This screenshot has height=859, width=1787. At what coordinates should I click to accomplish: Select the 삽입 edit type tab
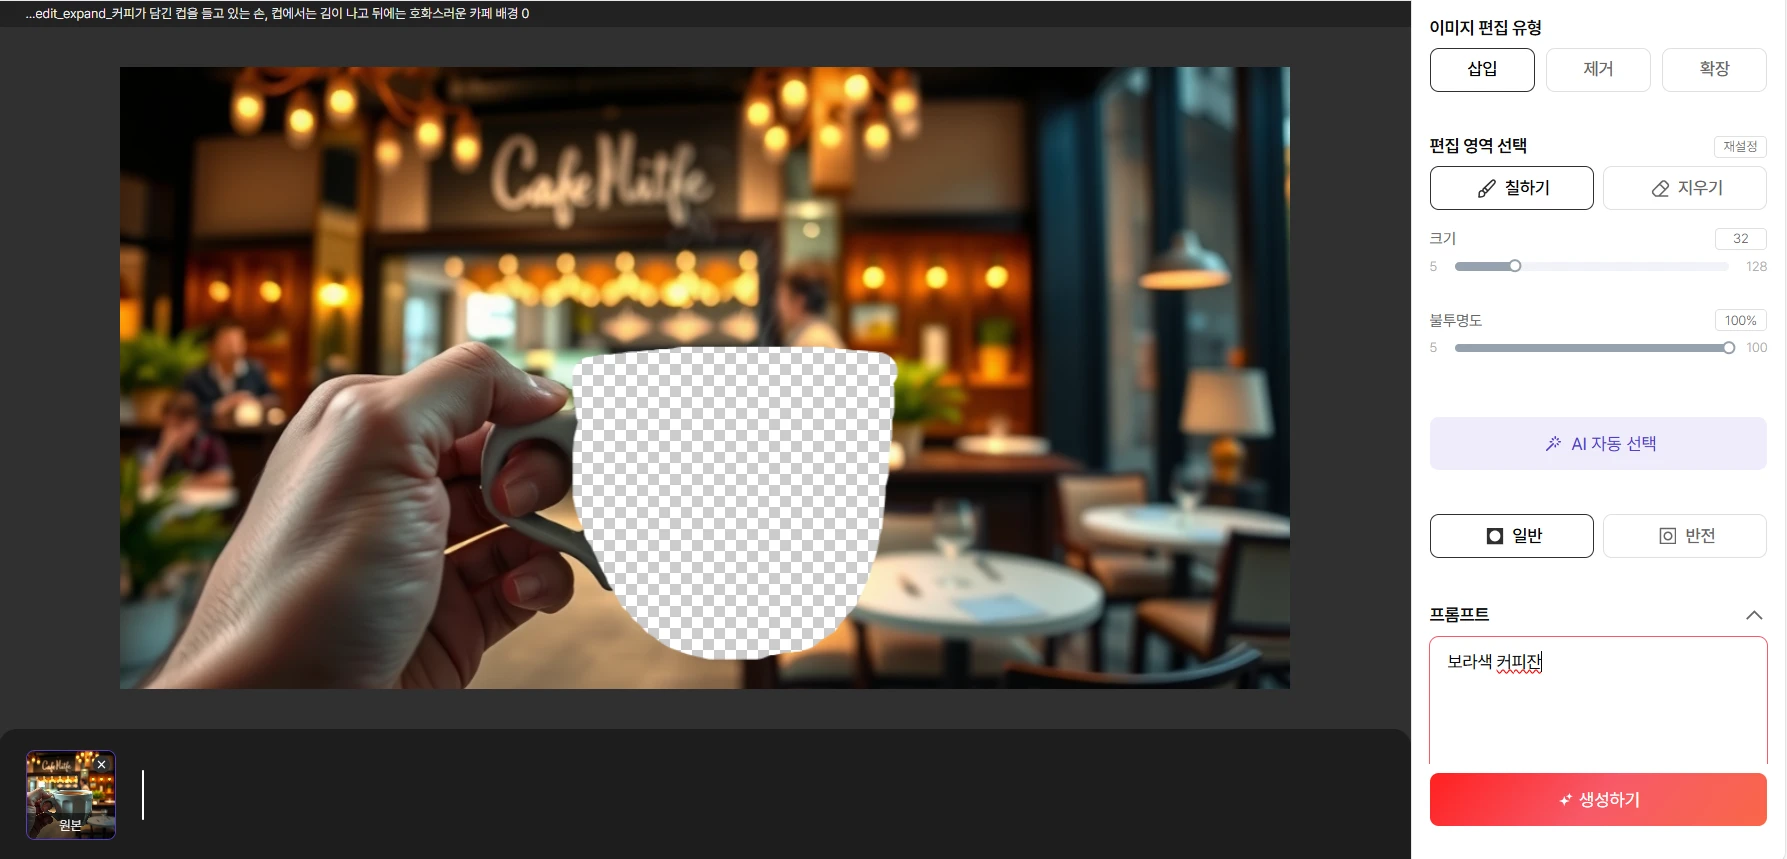click(x=1481, y=69)
